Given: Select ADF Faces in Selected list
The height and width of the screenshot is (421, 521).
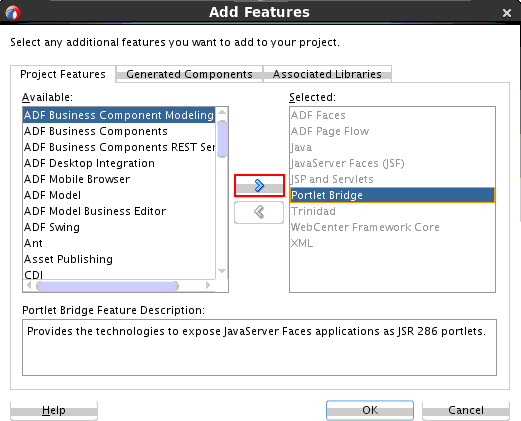Looking at the screenshot, I should [x=392, y=115].
